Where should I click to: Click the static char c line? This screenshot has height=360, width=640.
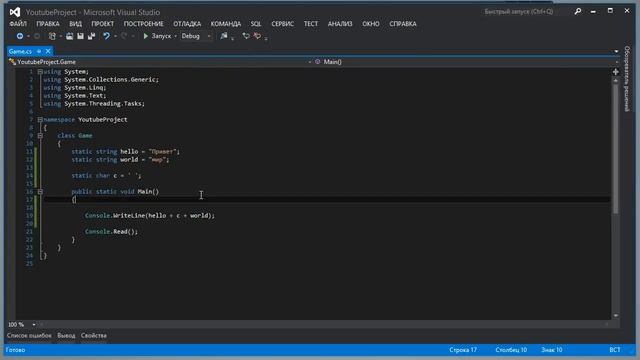pyautogui.click(x=106, y=176)
